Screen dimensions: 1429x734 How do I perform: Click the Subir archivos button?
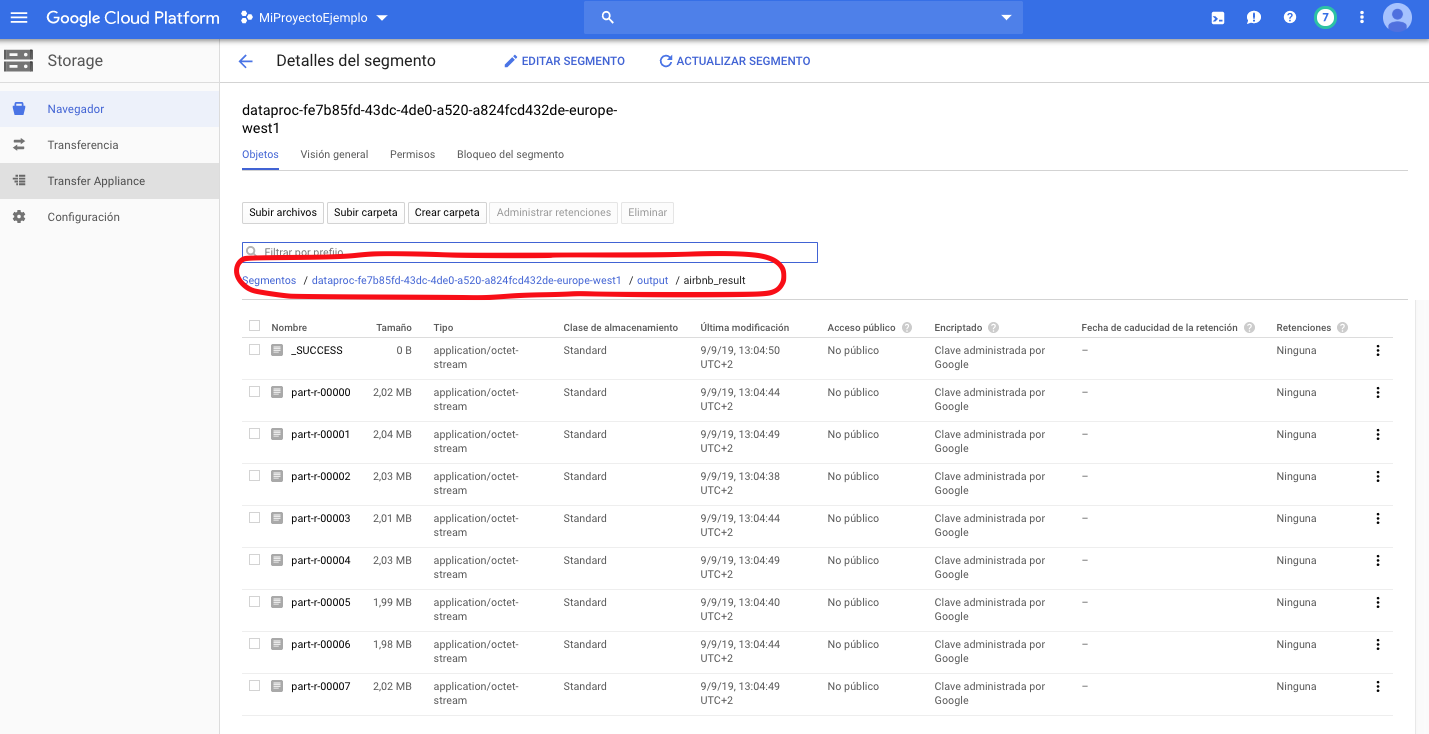click(x=283, y=212)
